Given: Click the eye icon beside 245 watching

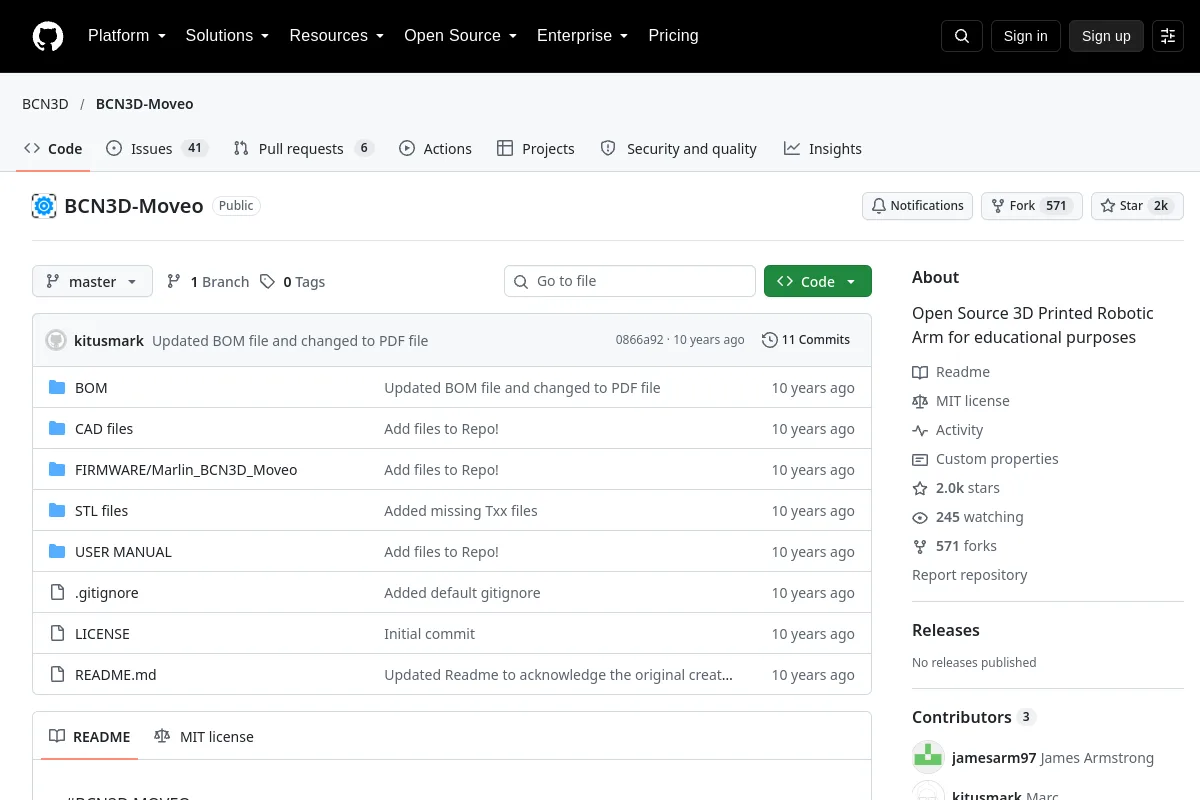Looking at the screenshot, I should [x=920, y=517].
